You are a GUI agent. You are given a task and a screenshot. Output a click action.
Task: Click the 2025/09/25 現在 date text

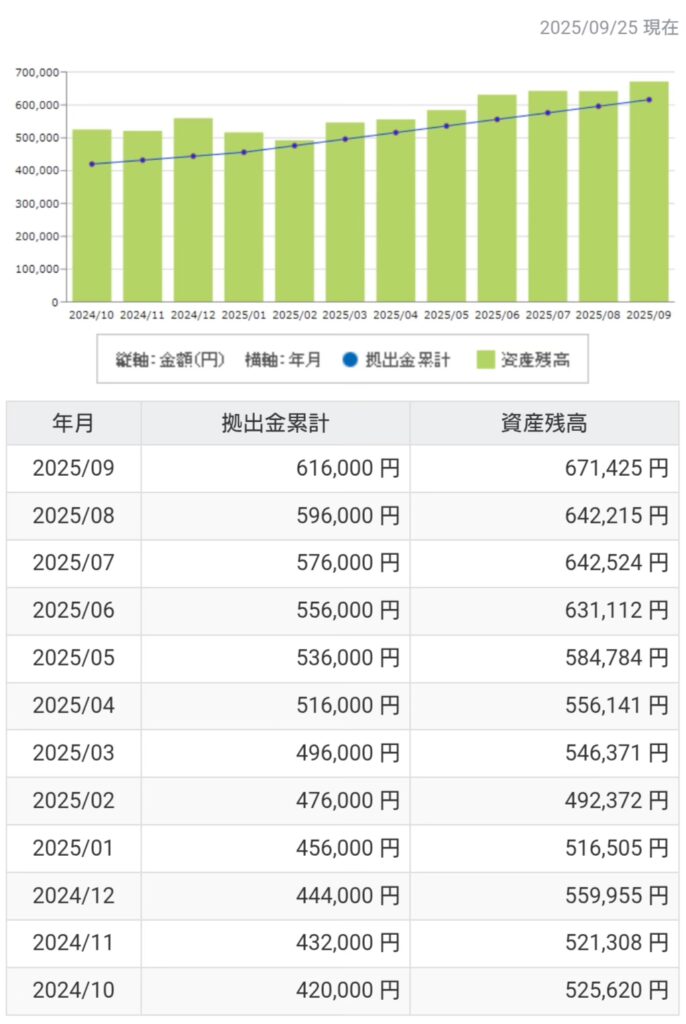pyautogui.click(x=608, y=28)
